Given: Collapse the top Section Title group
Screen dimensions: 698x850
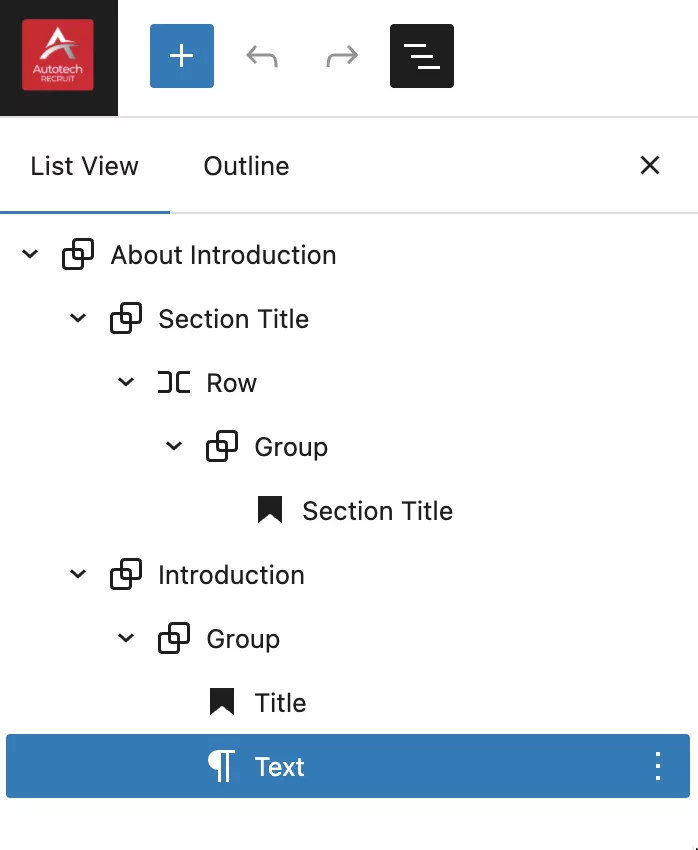Looking at the screenshot, I should point(78,319).
